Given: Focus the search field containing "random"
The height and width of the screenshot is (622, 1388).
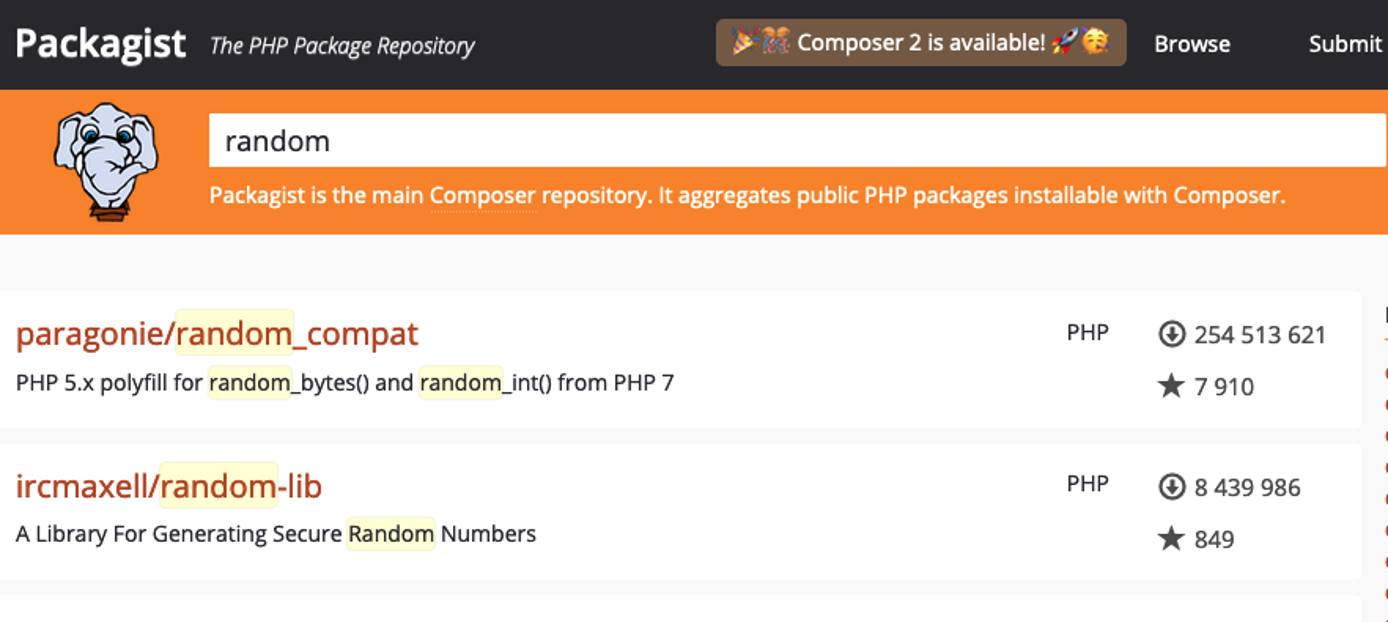Looking at the screenshot, I should point(796,141).
